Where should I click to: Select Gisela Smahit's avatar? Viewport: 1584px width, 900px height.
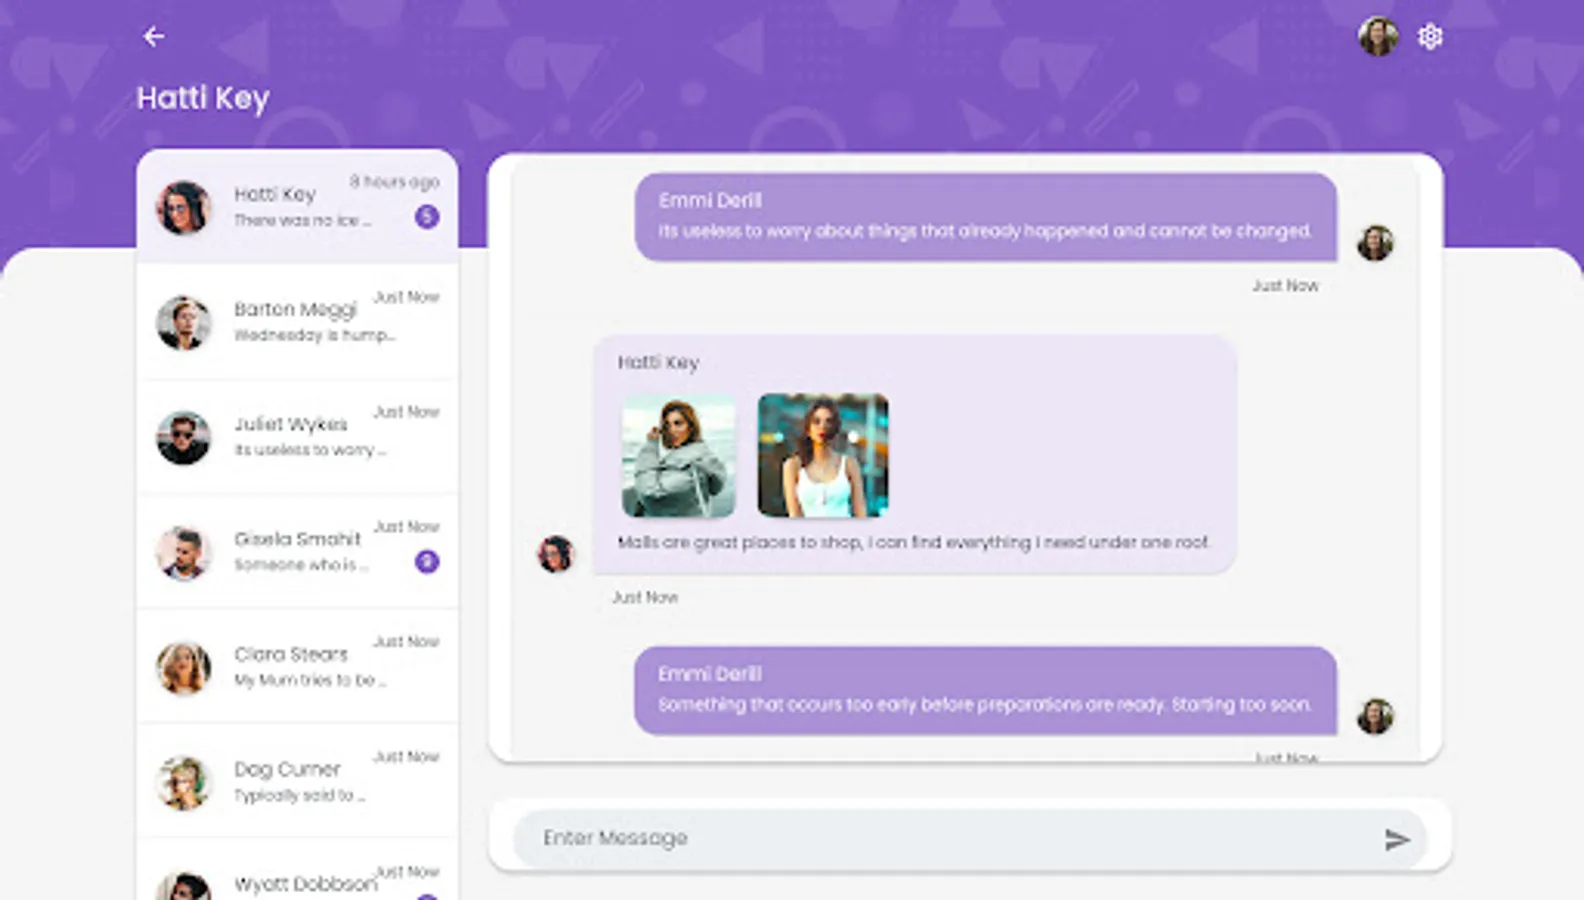point(184,552)
